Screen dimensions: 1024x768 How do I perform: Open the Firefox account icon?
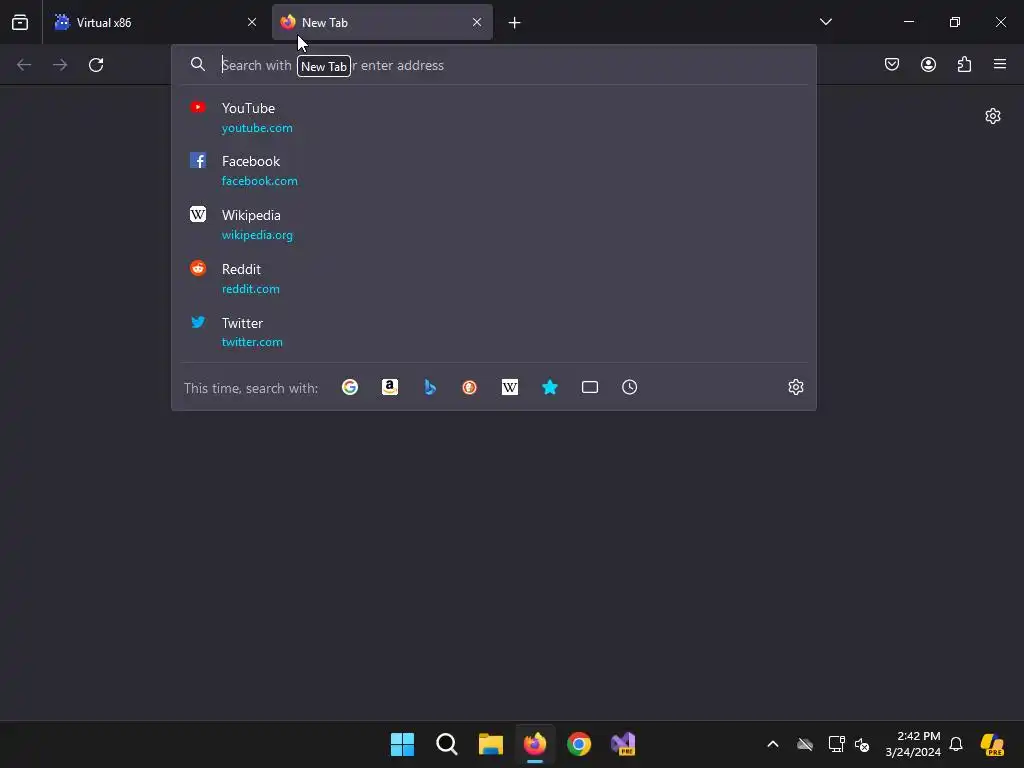coord(928,64)
